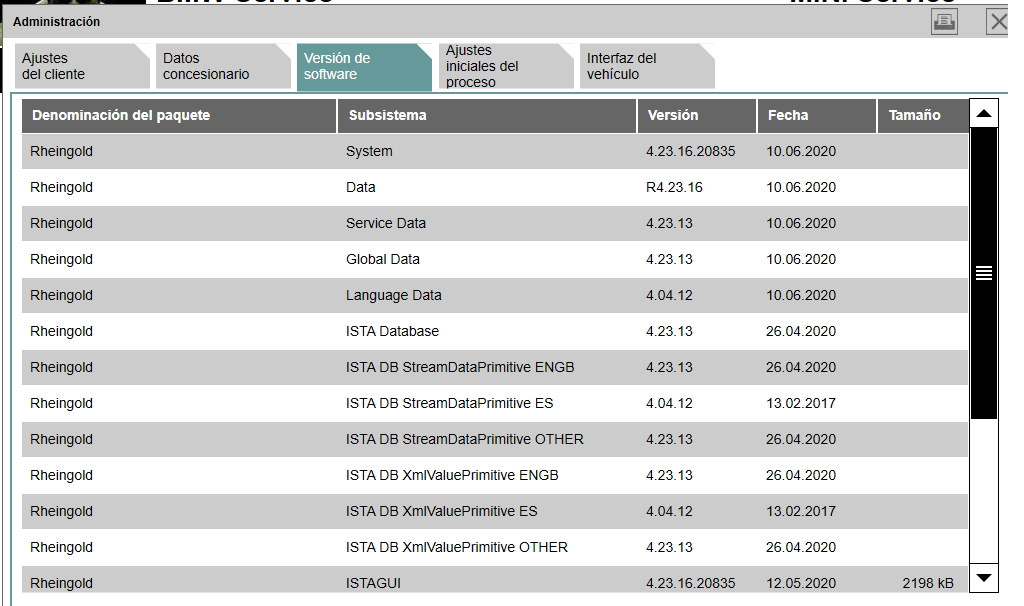Screen dimensions: 1024x606
Task: Click the Versión column header
Action: pos(697,116)
